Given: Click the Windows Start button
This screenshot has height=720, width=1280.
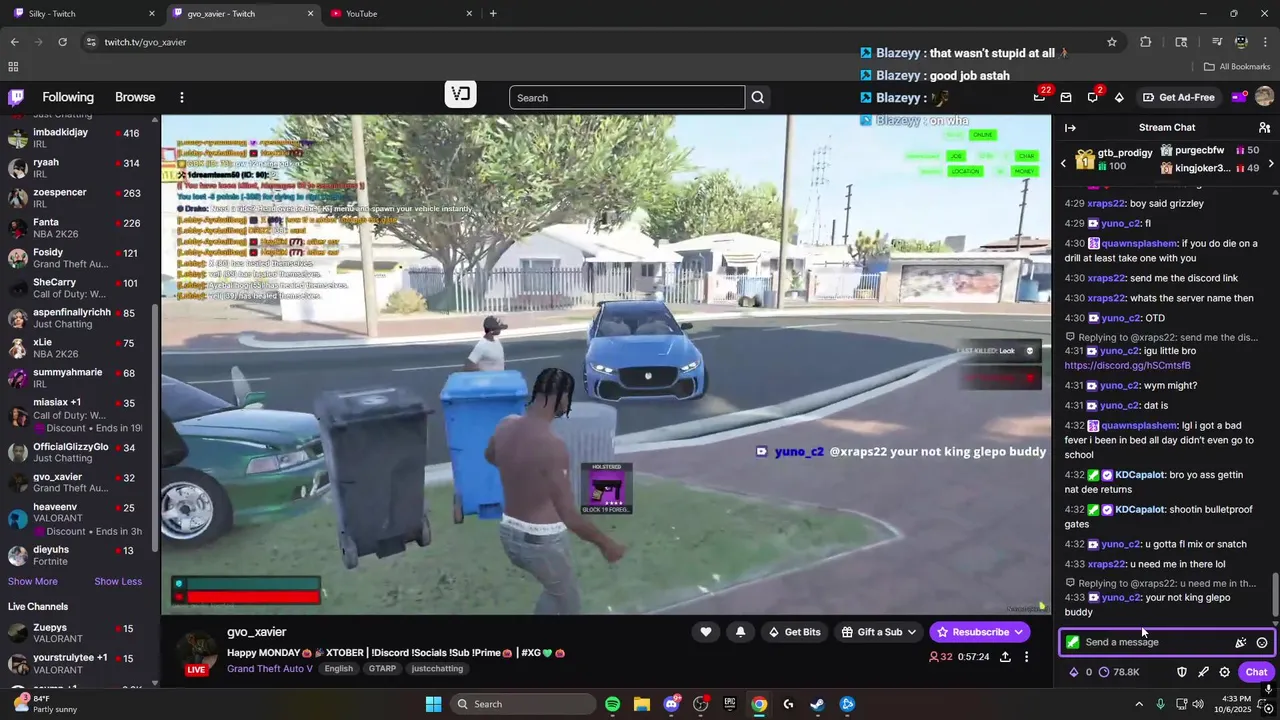Looking at the screenshot, I should coord(433,704).
